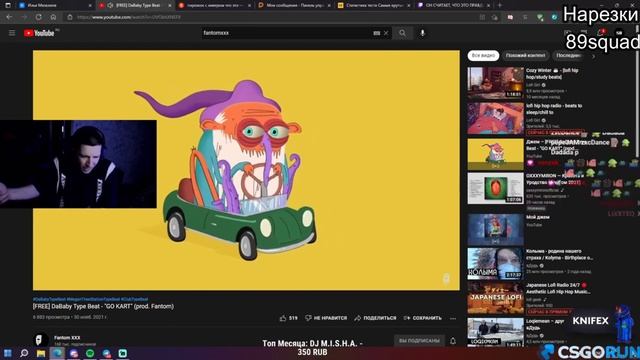640x360 pixels.
Task: Open Windows taskbar search
Action: pyautogui.click(x=24, y=353)
